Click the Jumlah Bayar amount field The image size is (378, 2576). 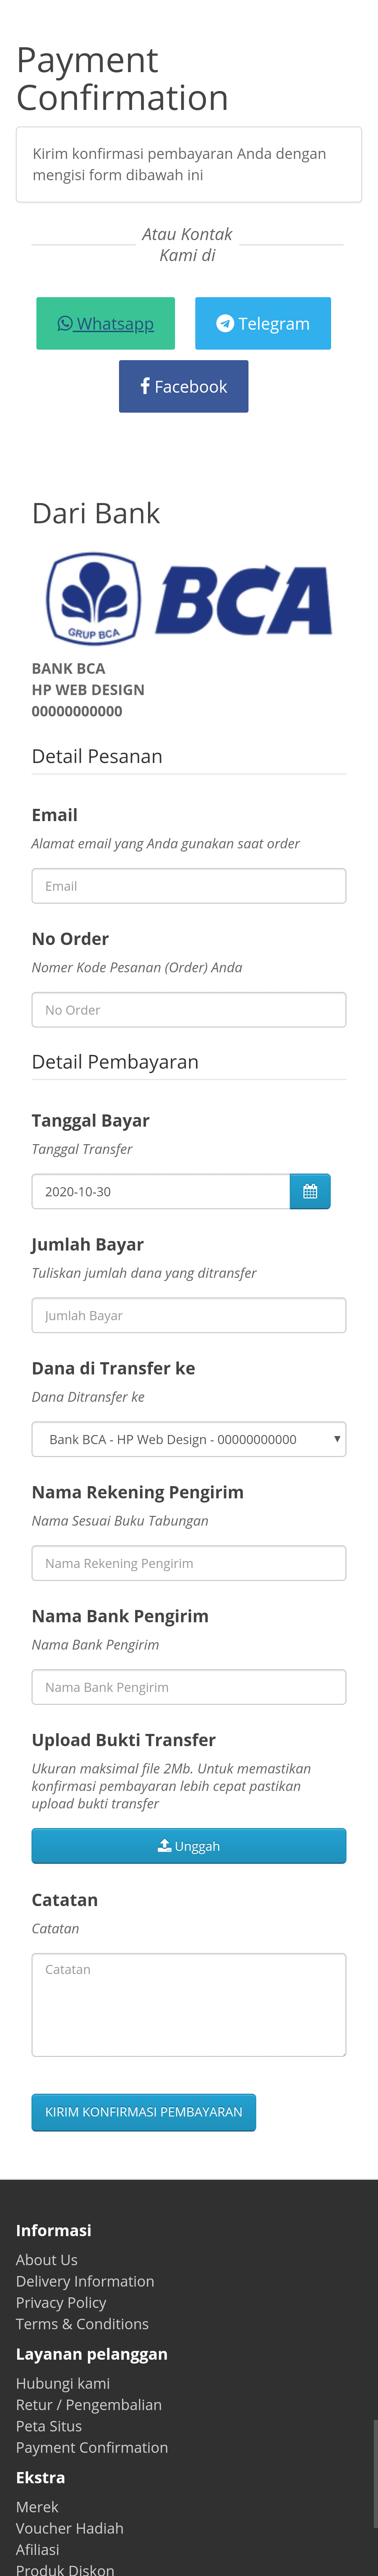tap(189, 1315)
